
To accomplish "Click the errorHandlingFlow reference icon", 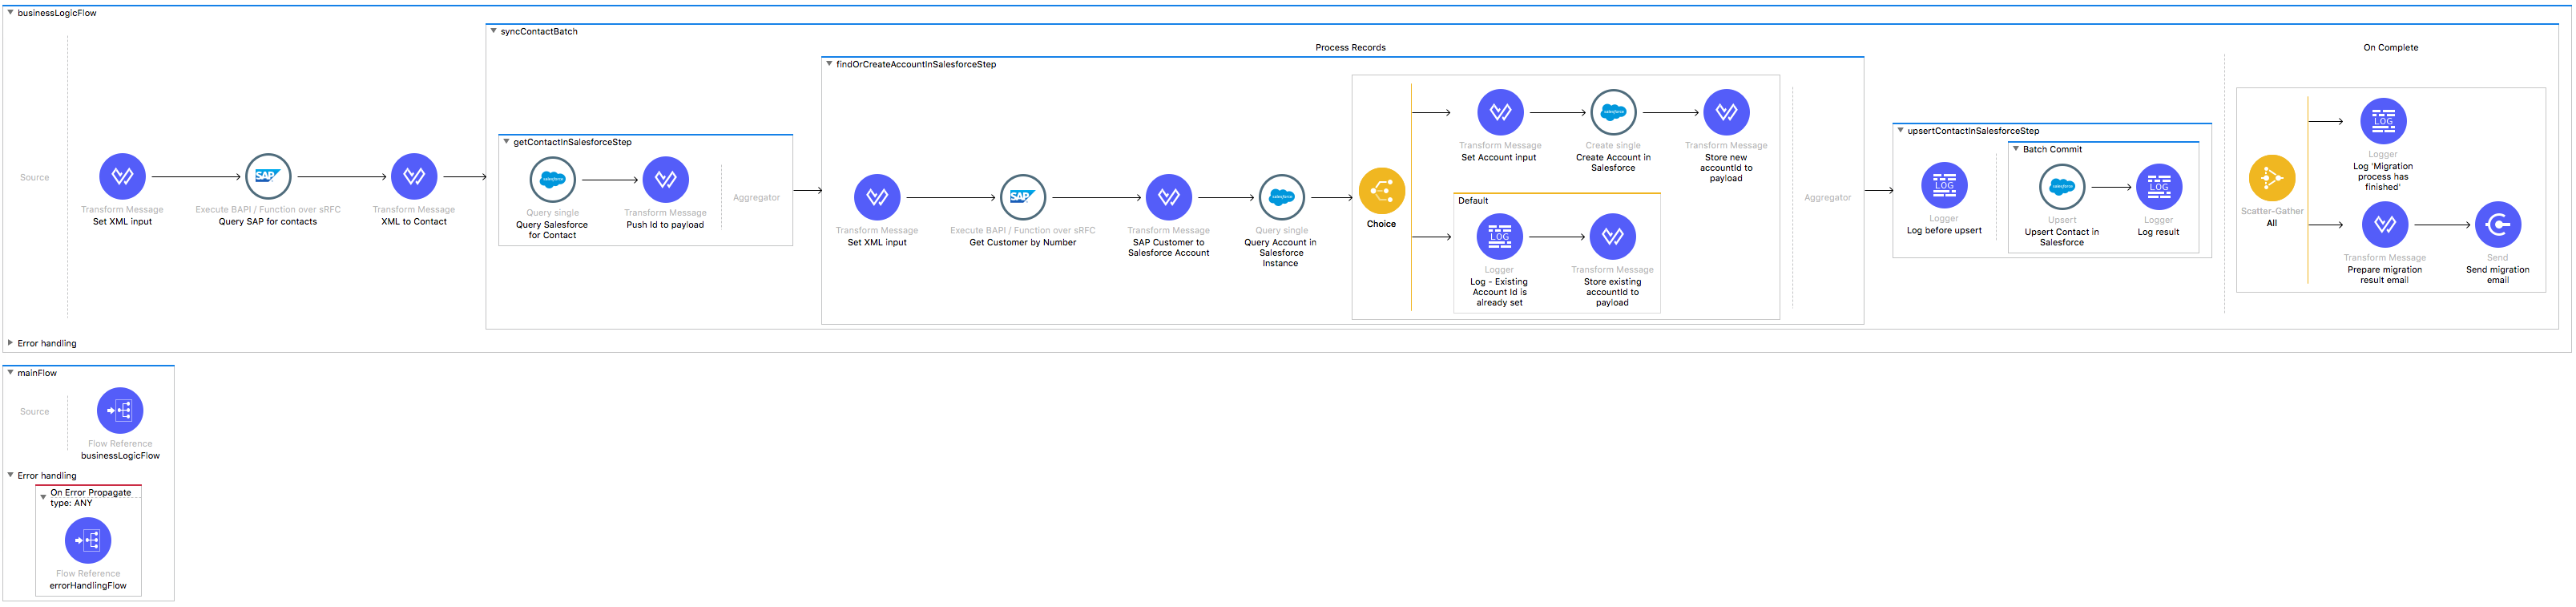I will click(x=88, y=541).
